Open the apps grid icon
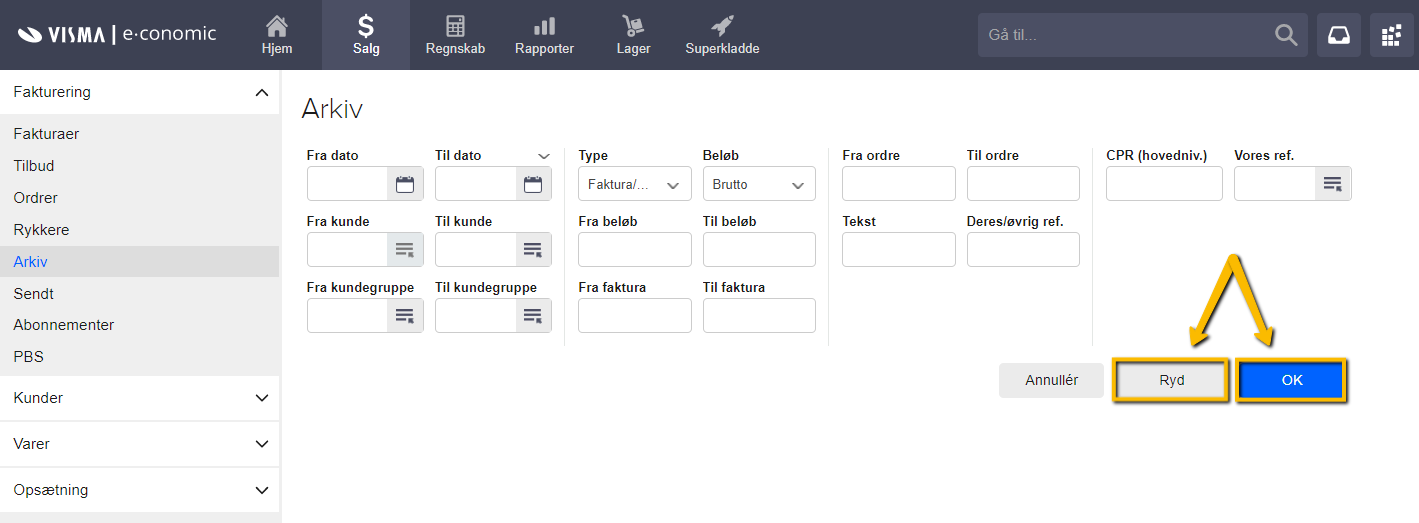The height and width of the screenshot is (523, 1419). tap(1391, 35)
